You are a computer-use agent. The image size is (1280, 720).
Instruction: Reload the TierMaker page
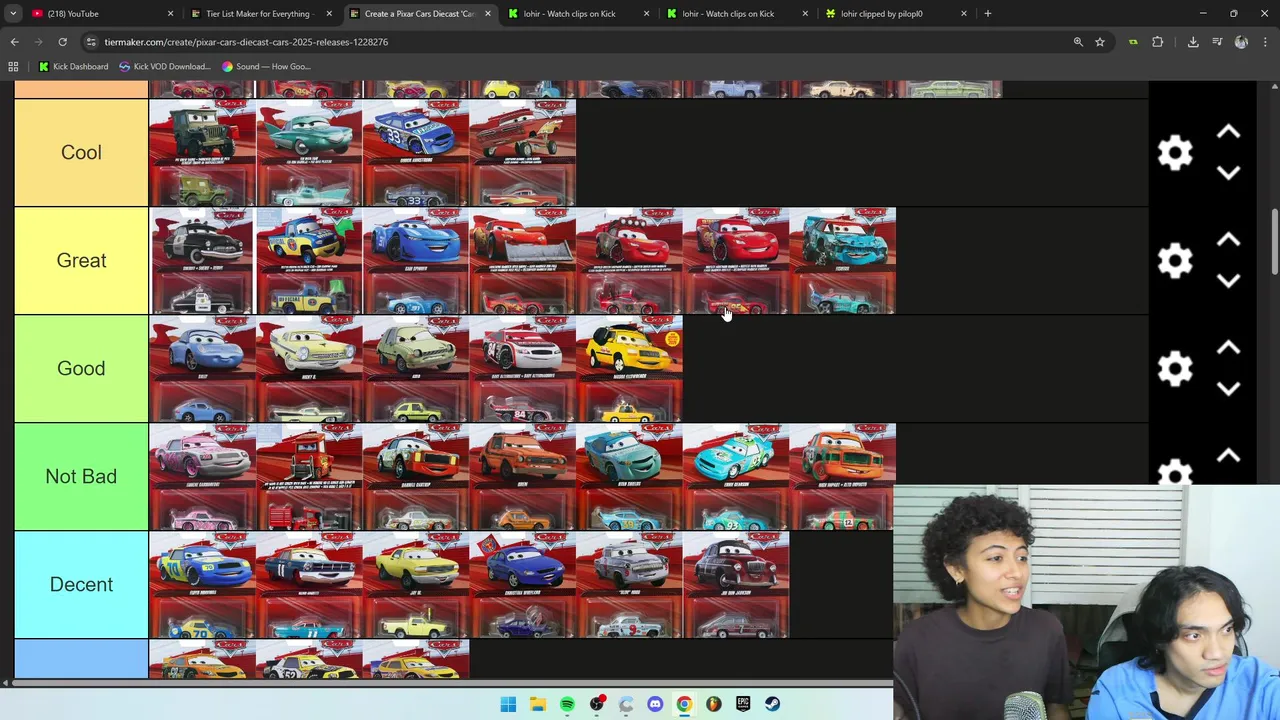click(62, 42)
